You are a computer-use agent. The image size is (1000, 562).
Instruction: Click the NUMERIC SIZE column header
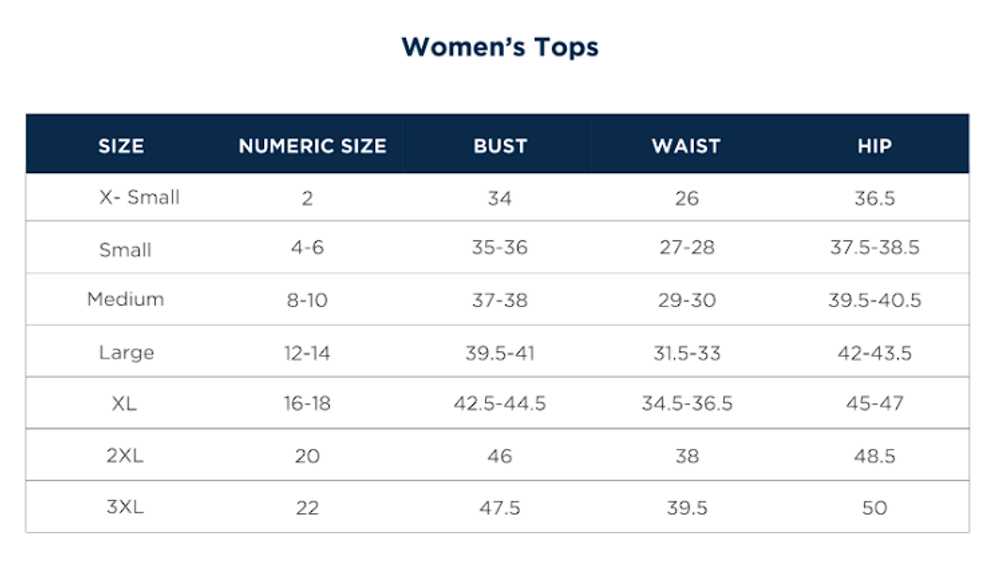pyautogui.click(x=312, y=146)
